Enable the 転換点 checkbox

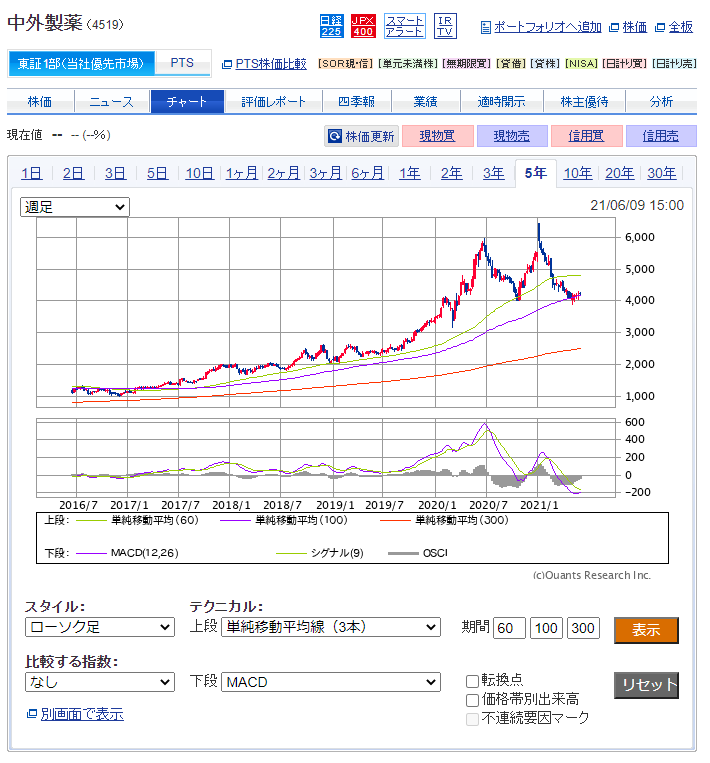point(472,681)
